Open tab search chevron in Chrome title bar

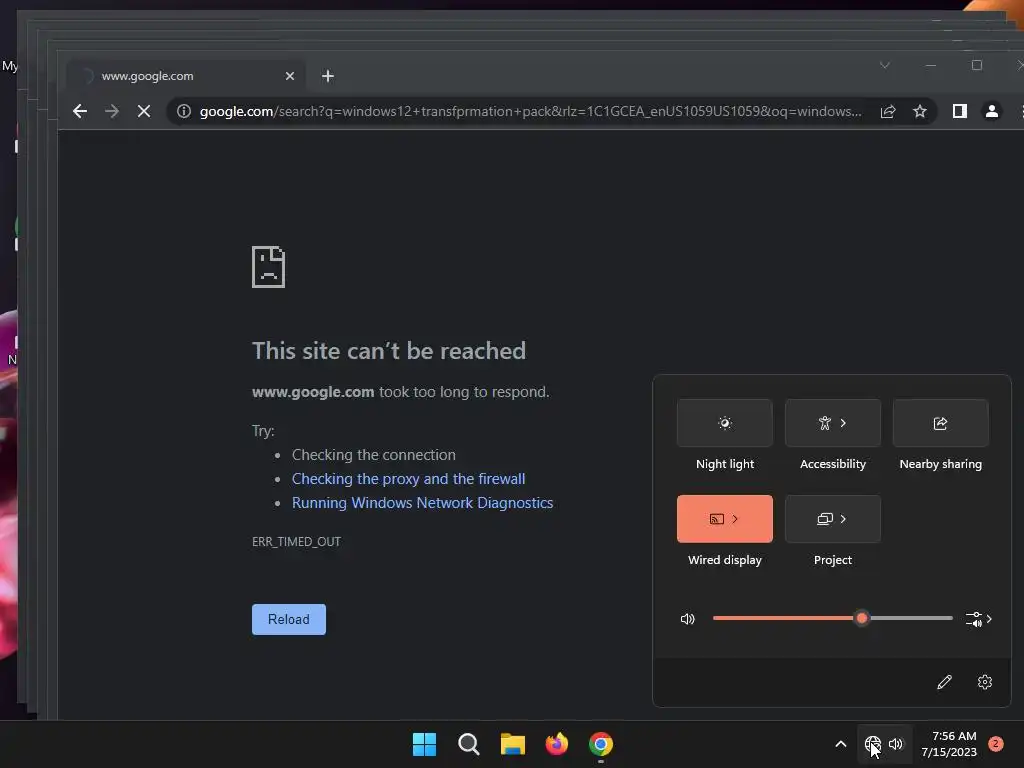point(885,65)
